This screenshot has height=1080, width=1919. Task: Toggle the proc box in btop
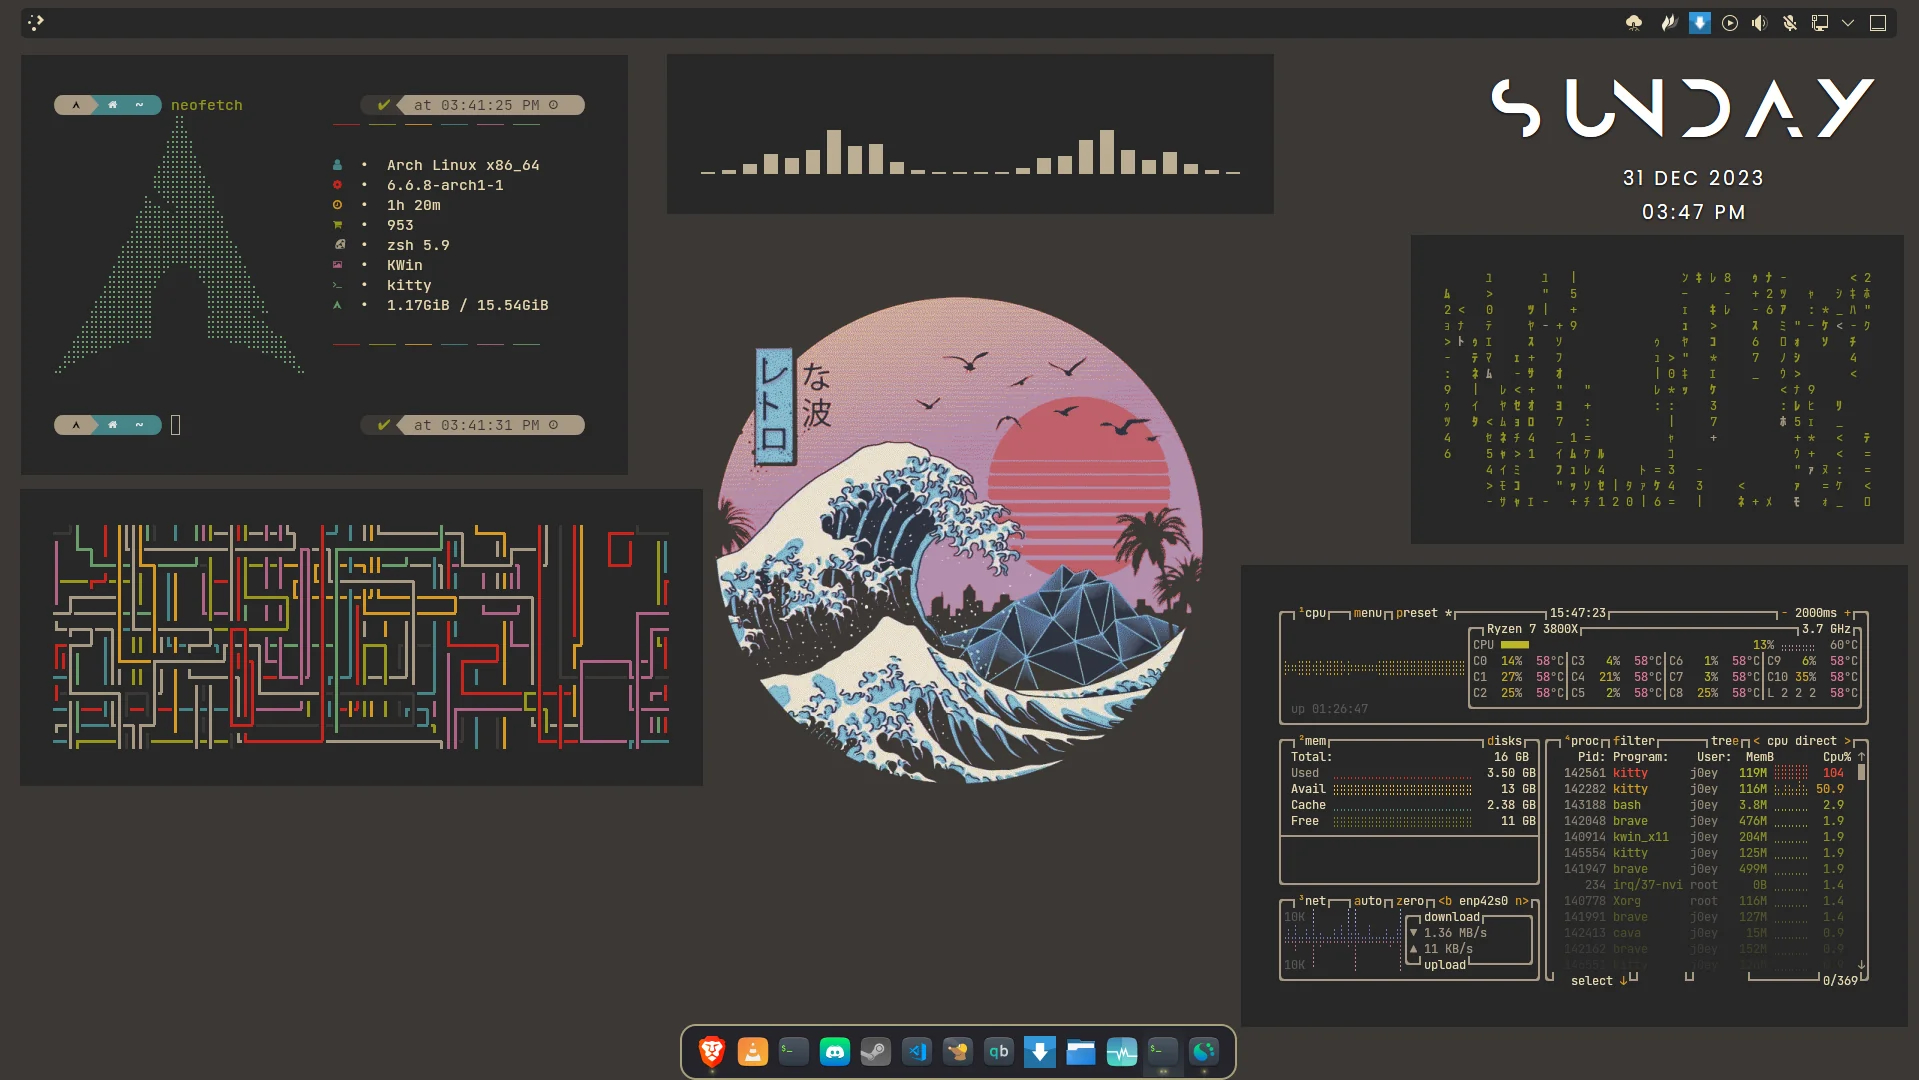coord(1582,741)
